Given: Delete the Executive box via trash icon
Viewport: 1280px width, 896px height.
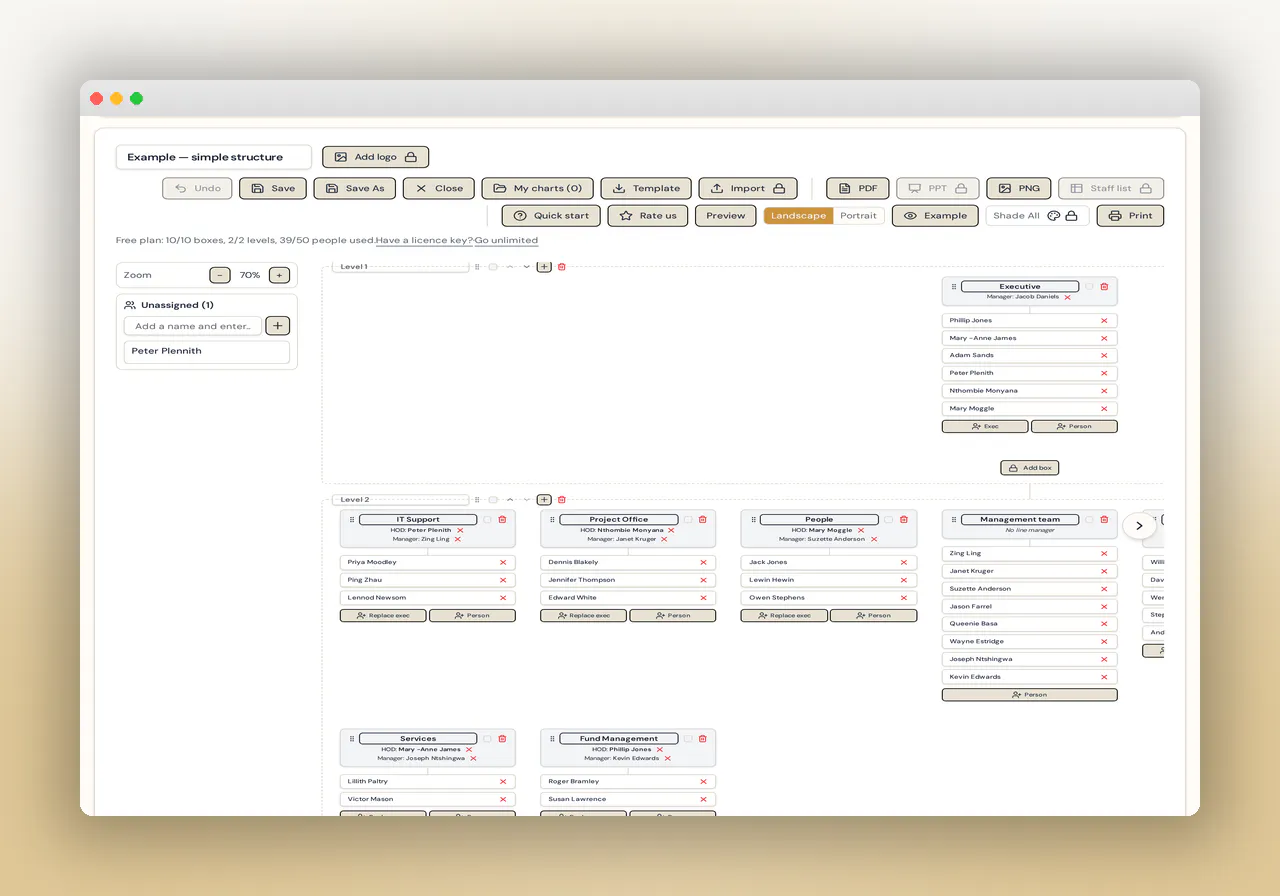Looking at the screenshot, I should pyautogui.click(x=1104, y=286).
